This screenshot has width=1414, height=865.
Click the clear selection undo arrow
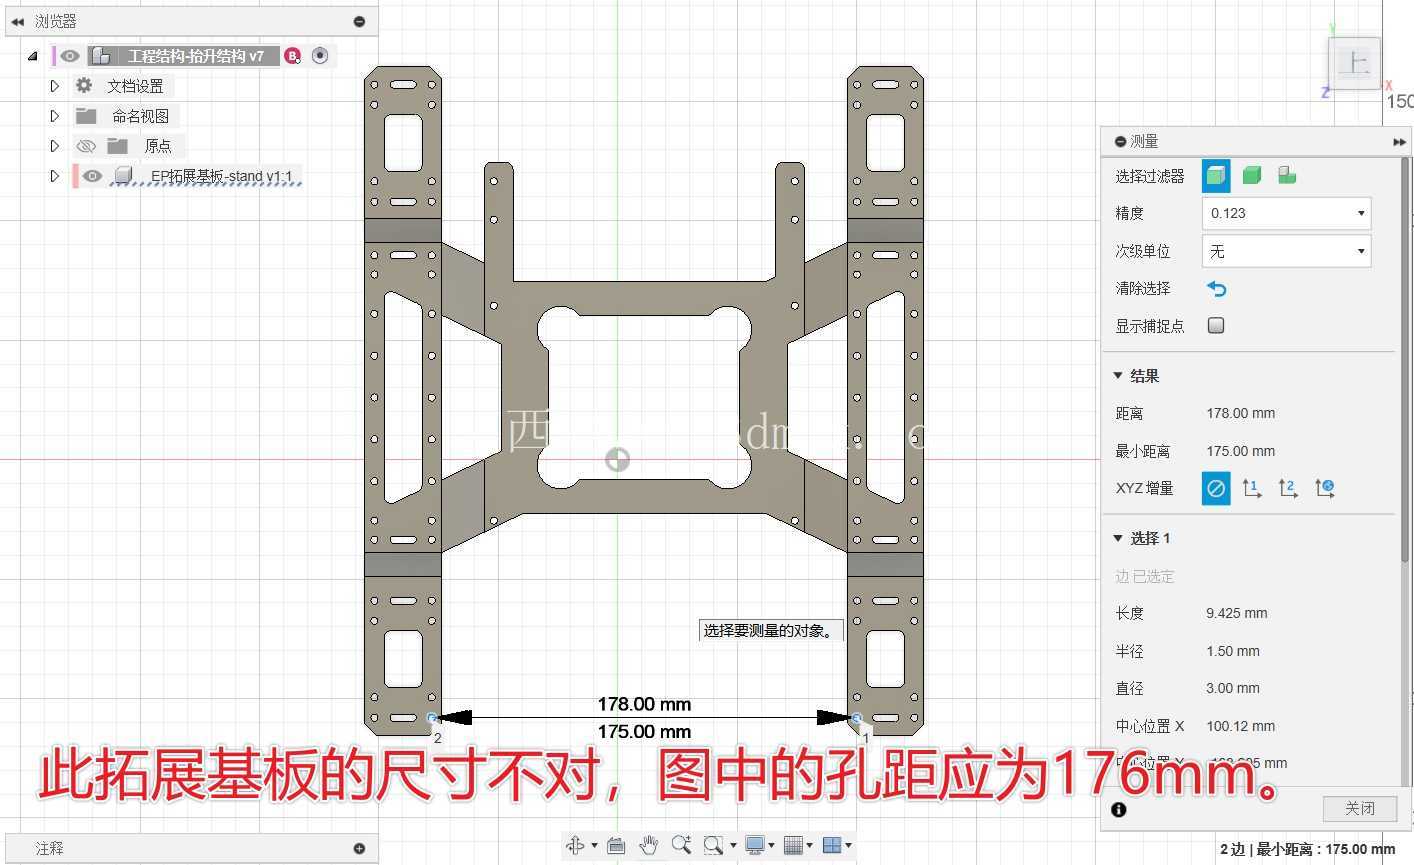1217,289
